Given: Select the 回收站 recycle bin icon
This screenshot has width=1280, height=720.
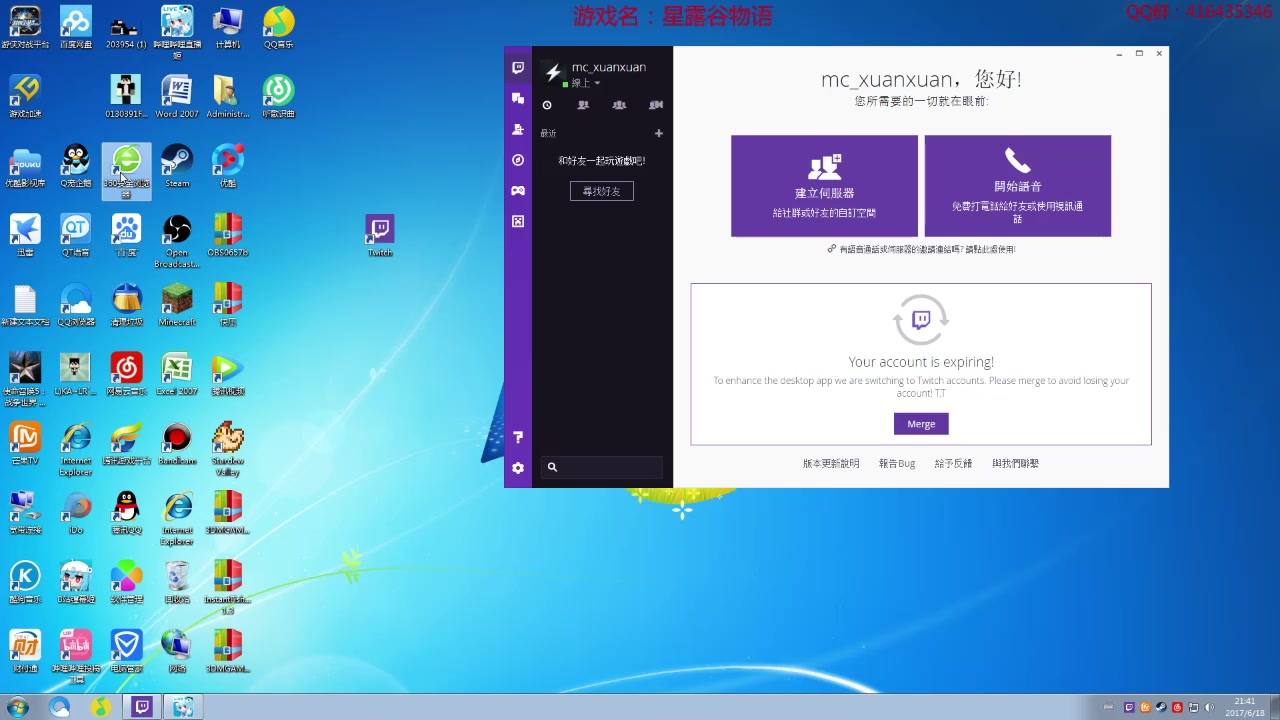Looking at the screenshot, I should pos(177,582).
